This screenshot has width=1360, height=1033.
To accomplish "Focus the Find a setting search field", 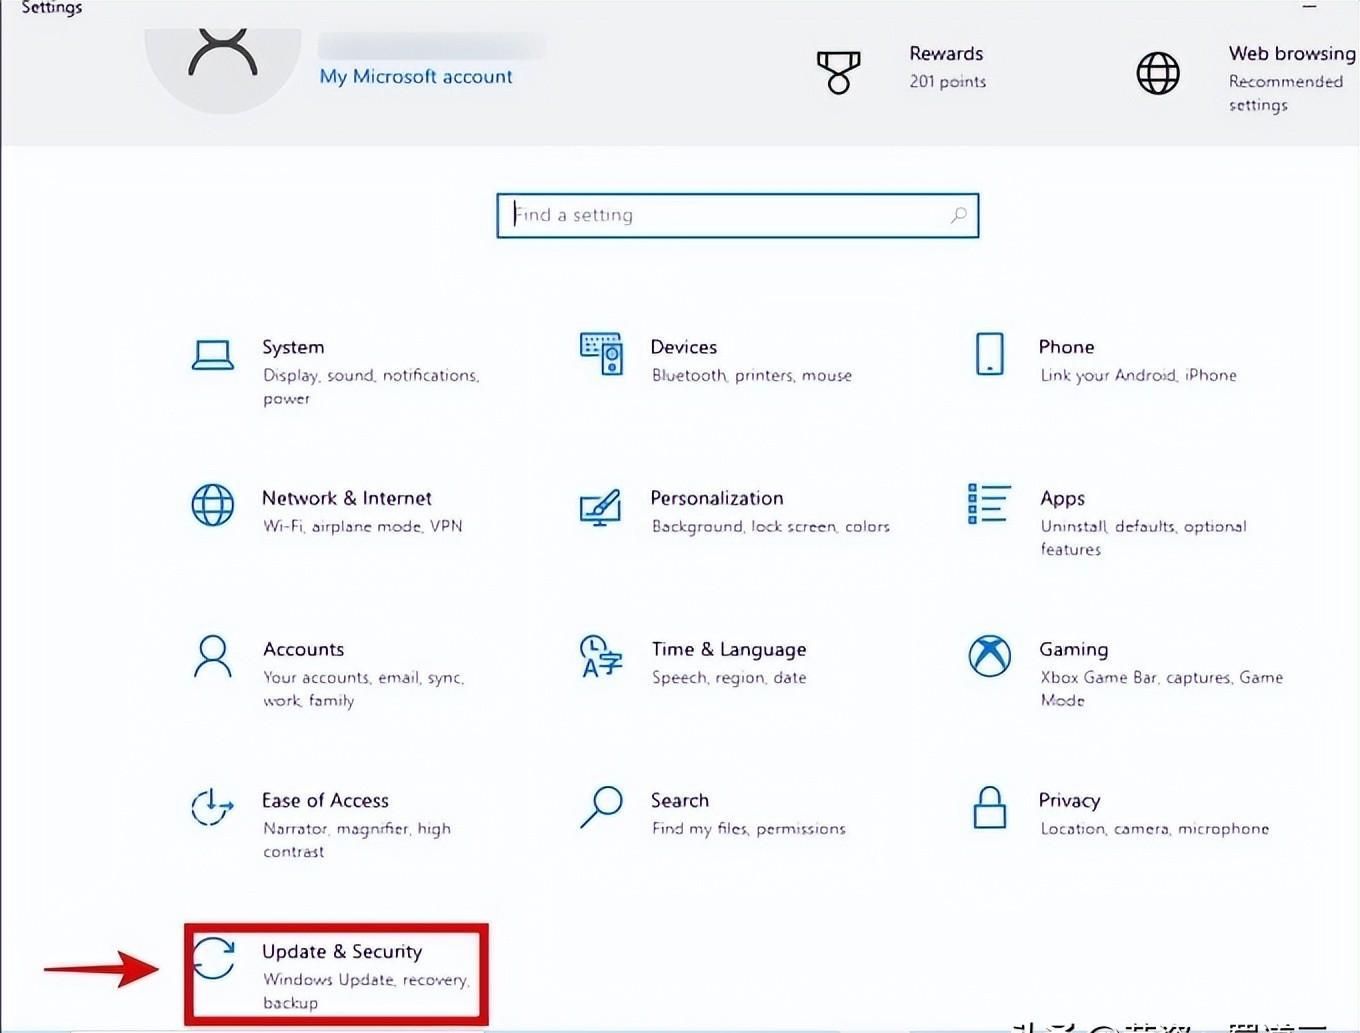I will click(x=737, y=215).
